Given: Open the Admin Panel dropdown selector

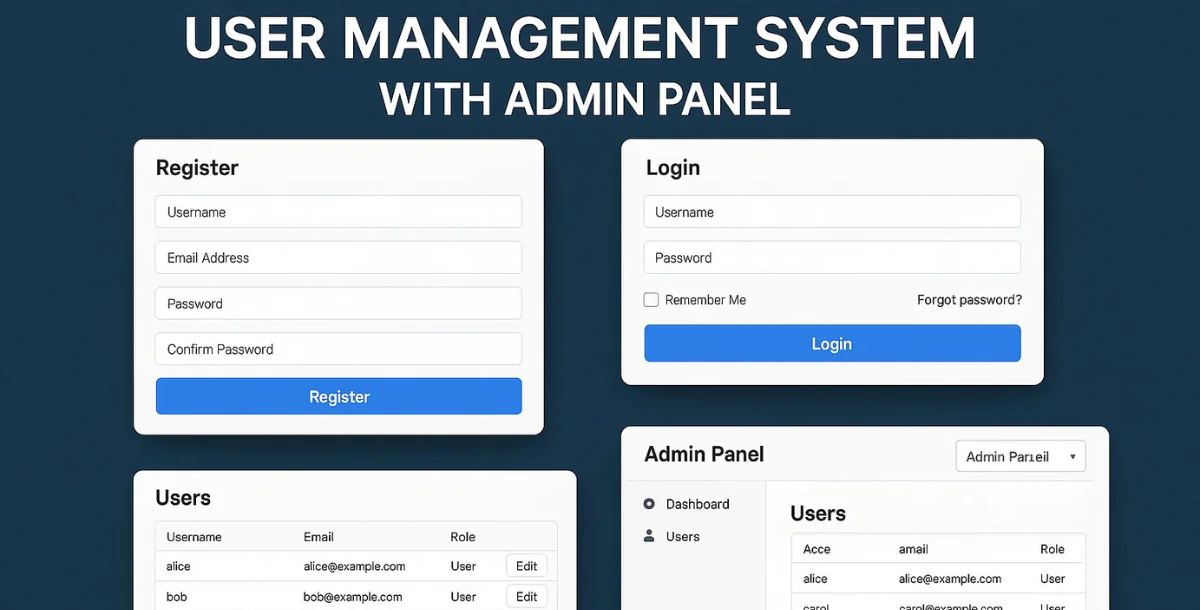Looking at the screenshot, I should point(1020,456).
